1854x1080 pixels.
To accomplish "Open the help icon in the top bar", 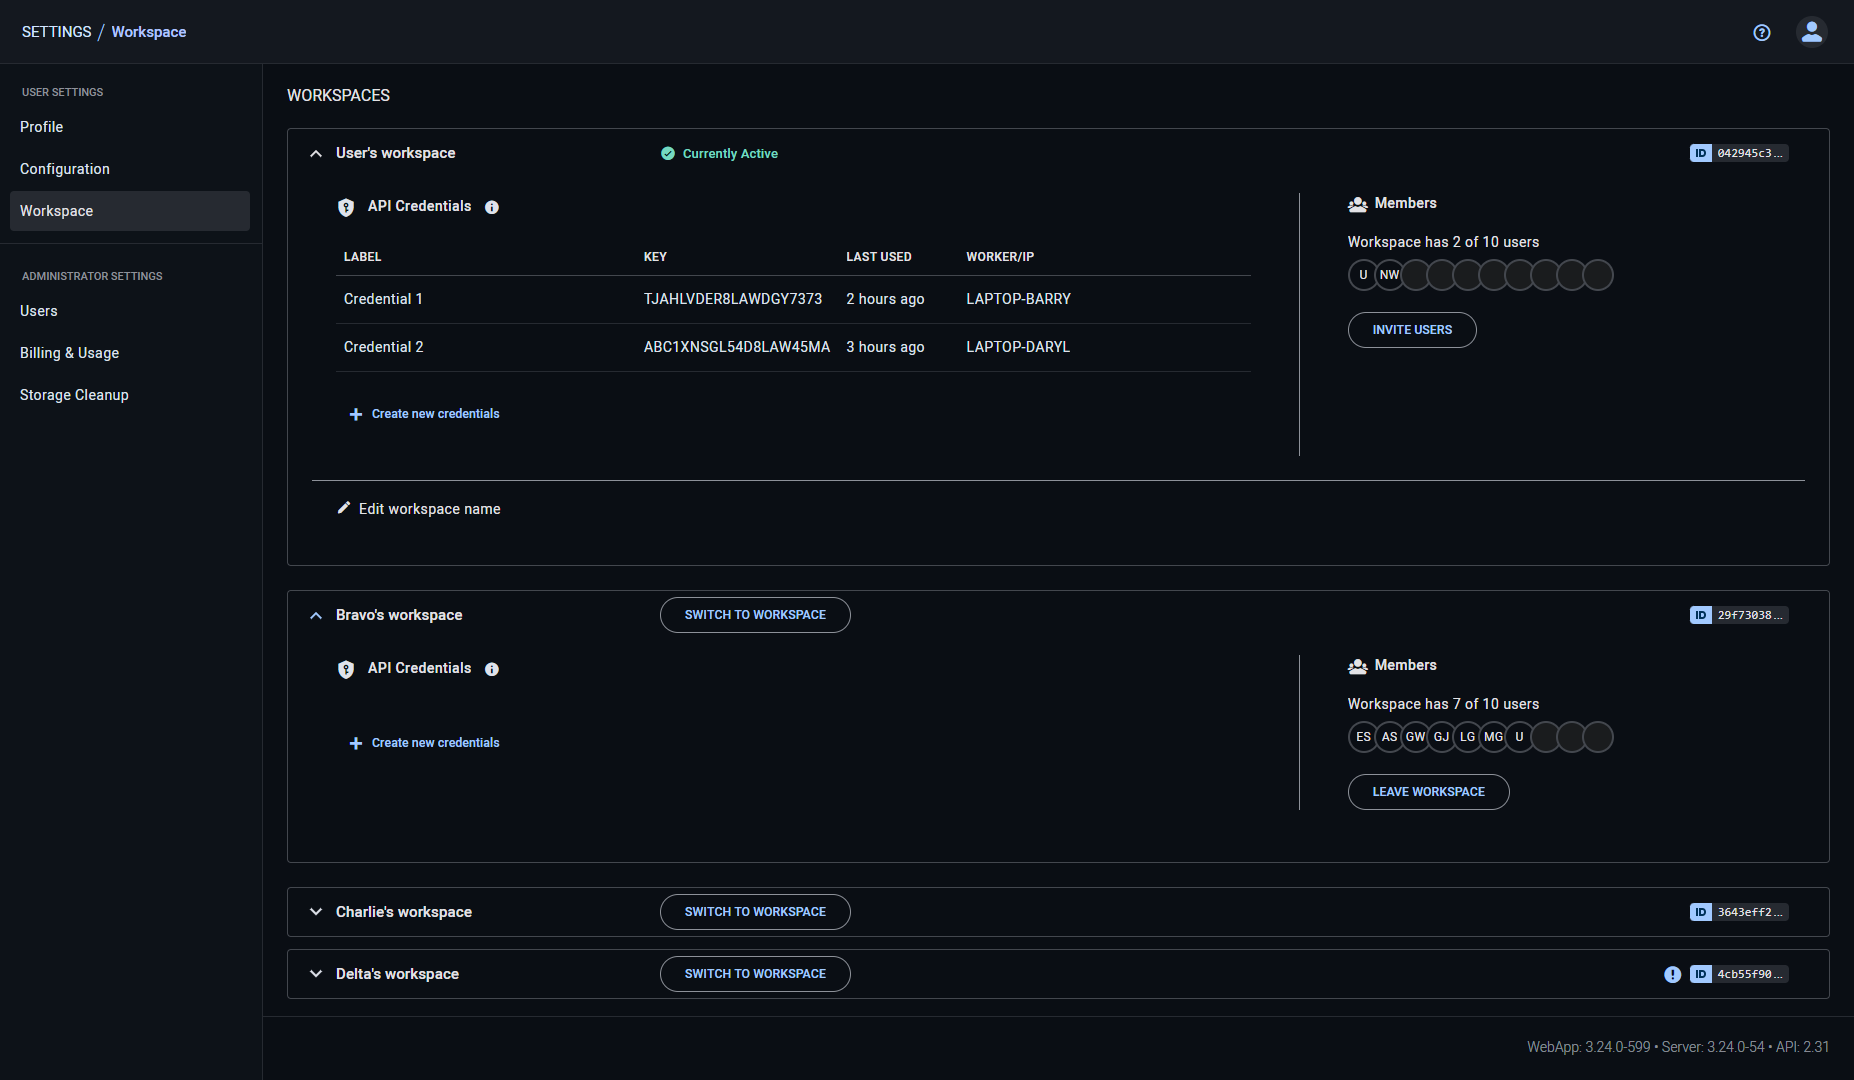I will coord(1762,32).
